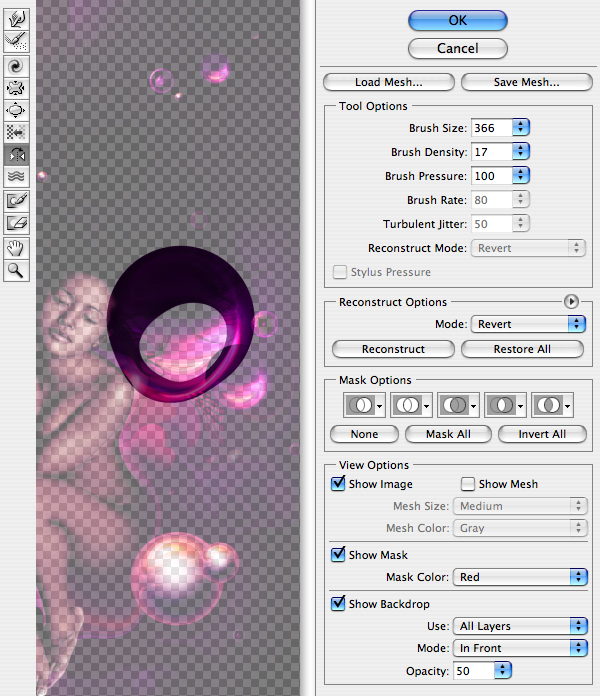Open the Mask Color dropdown
This screenshot has height=696, width=600.
520,577
